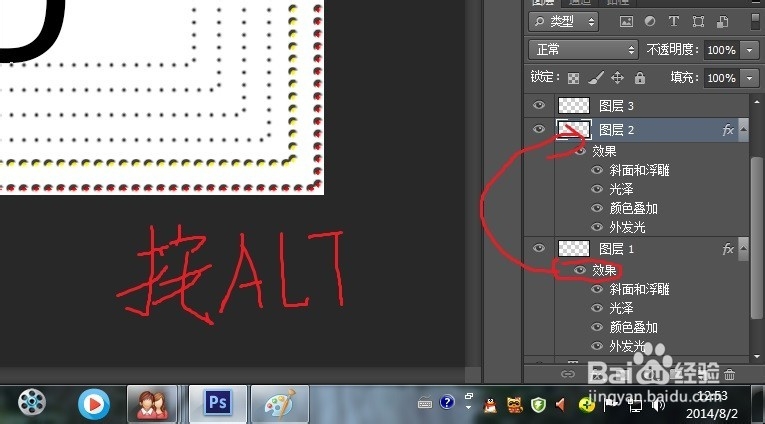
Task: Open the 正常 blend mode dropdown
Action: tap(584, 50)
